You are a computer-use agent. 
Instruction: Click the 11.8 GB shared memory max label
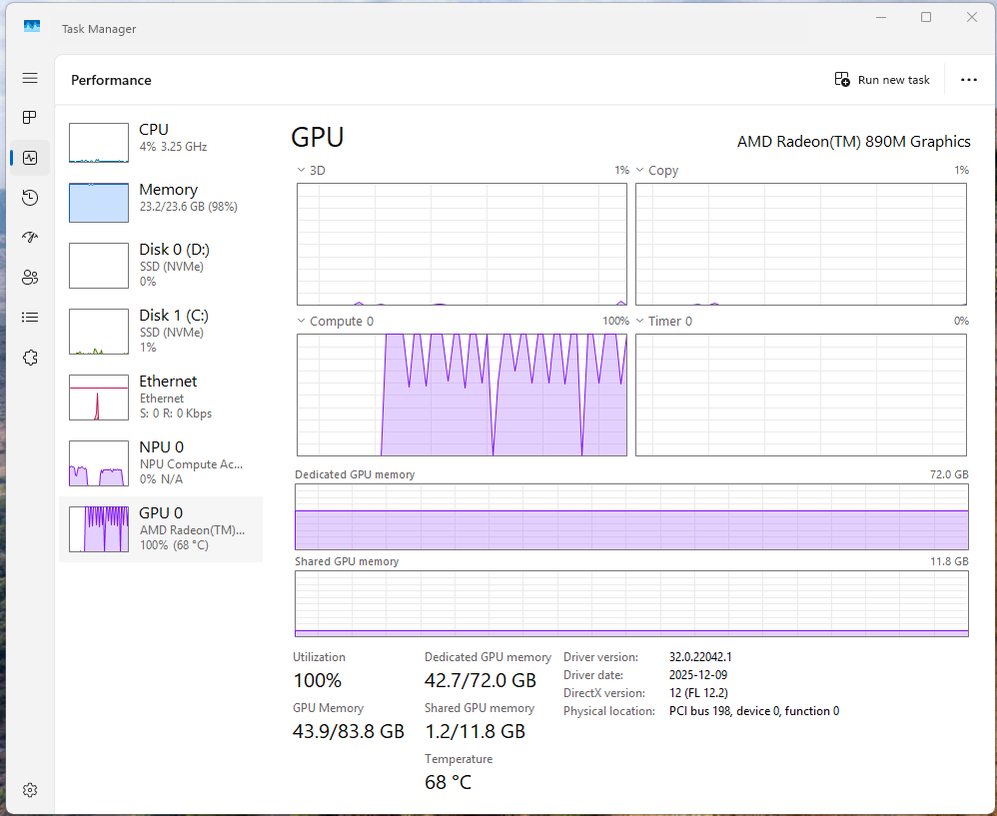pos(949,561)
